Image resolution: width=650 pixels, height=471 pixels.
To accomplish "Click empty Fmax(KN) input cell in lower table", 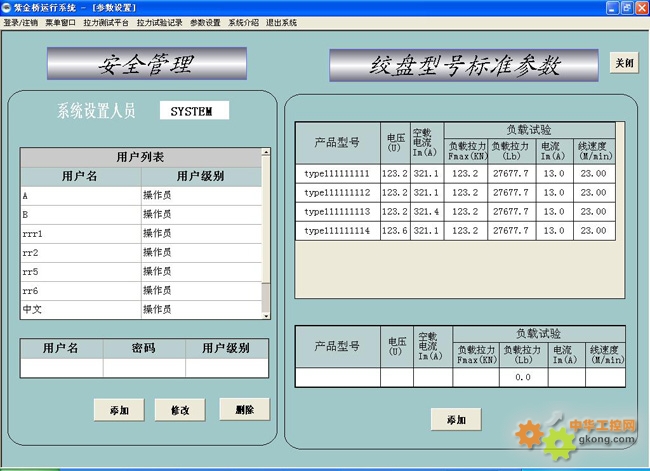I will click(x=476, y=377).
